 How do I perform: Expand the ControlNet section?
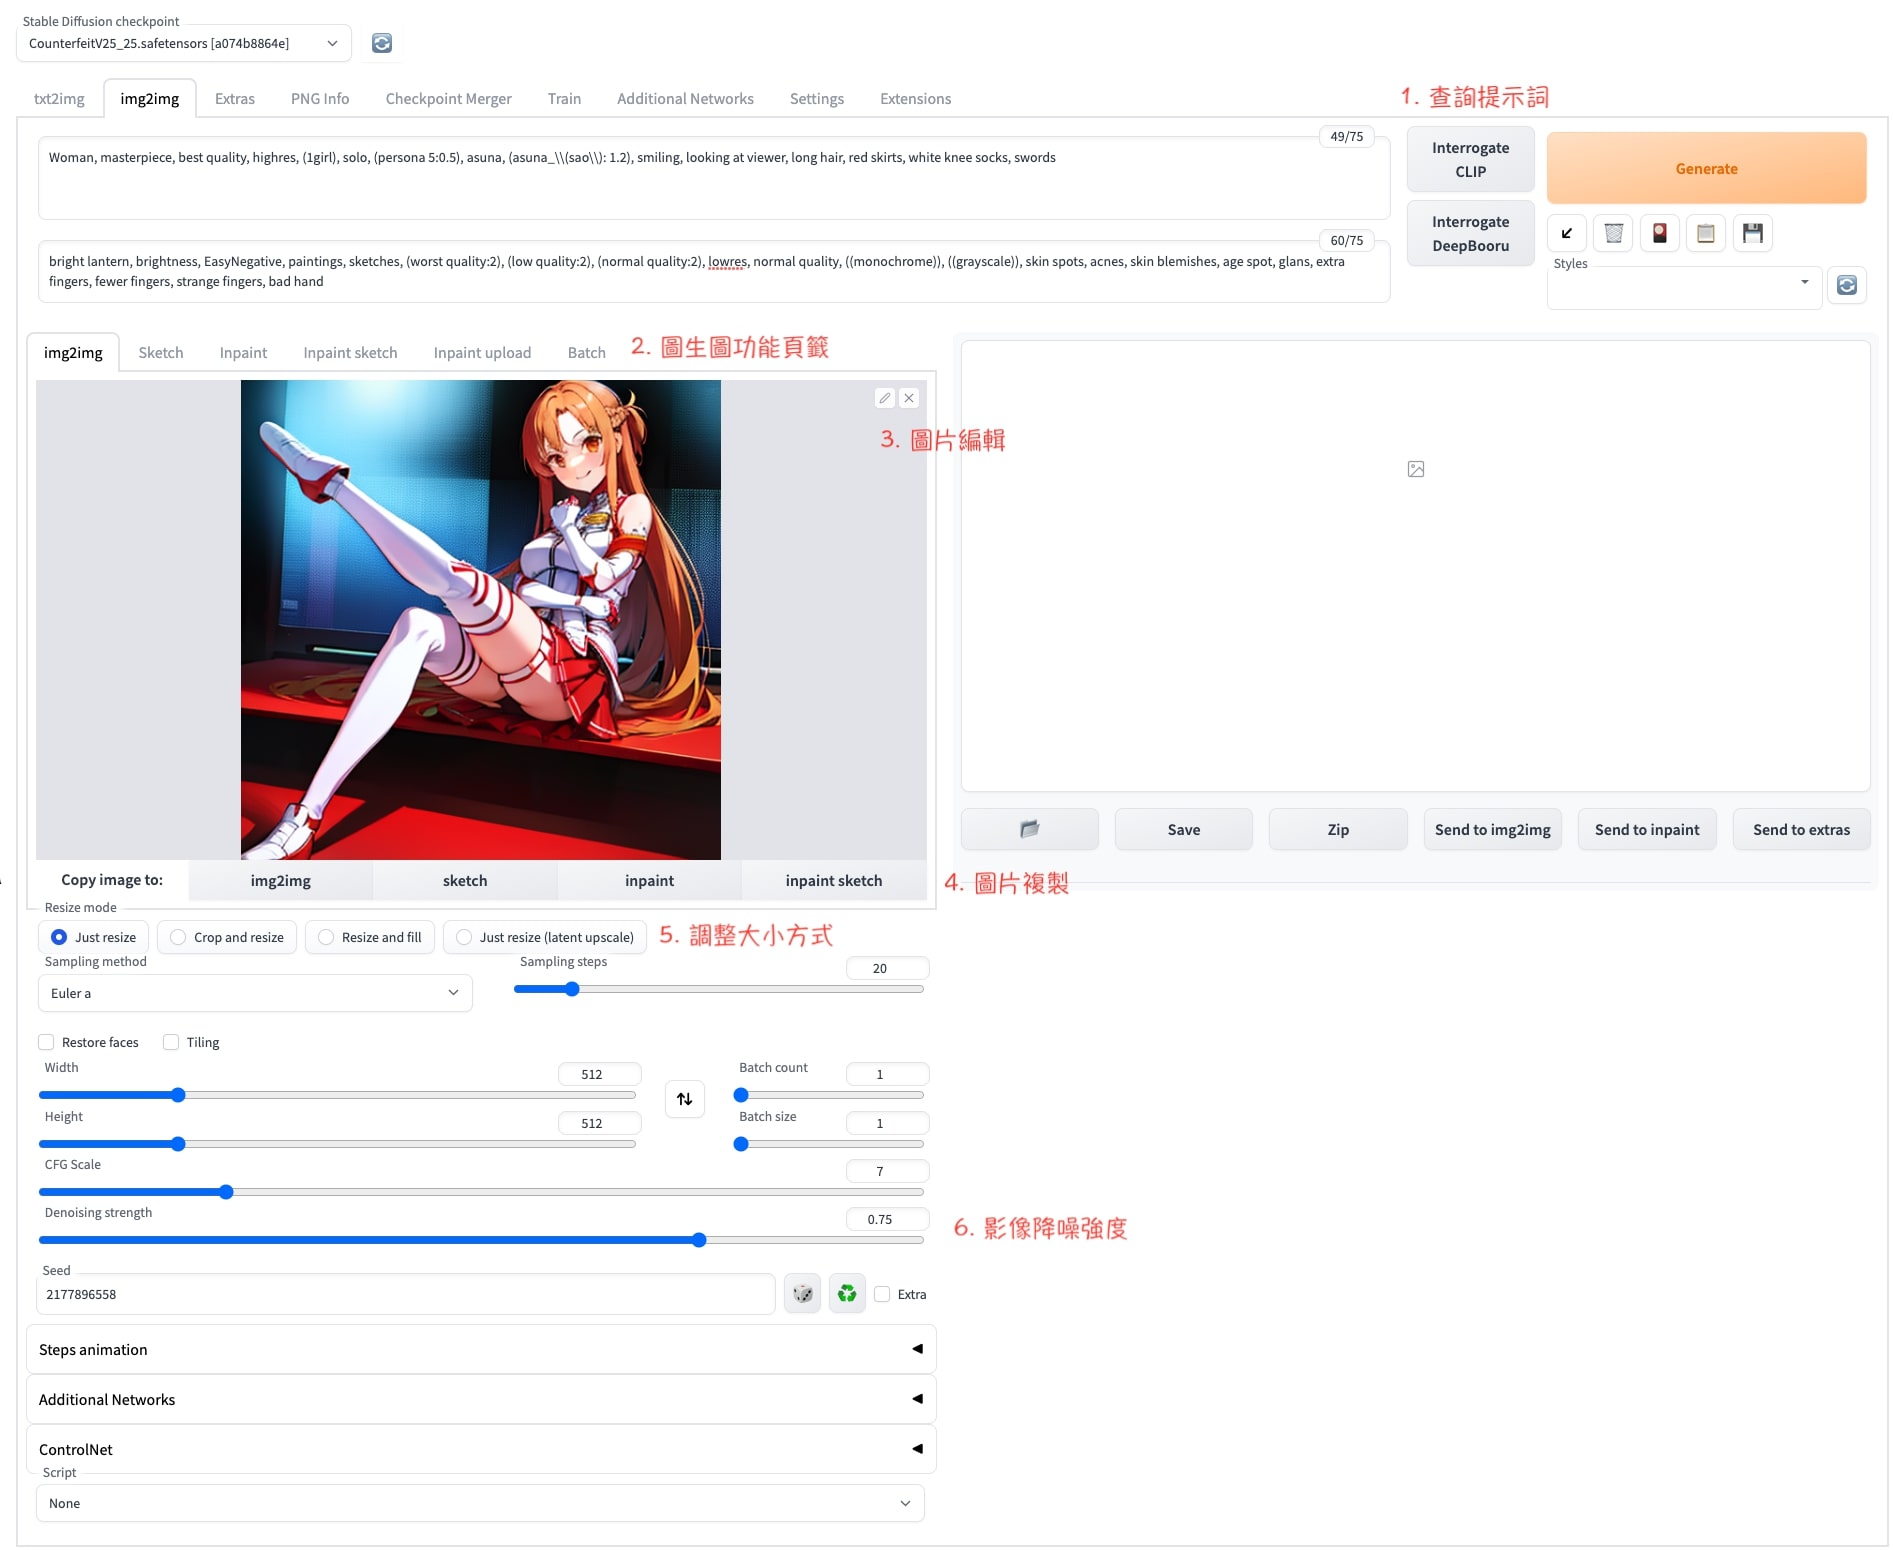pos(481,1449)
